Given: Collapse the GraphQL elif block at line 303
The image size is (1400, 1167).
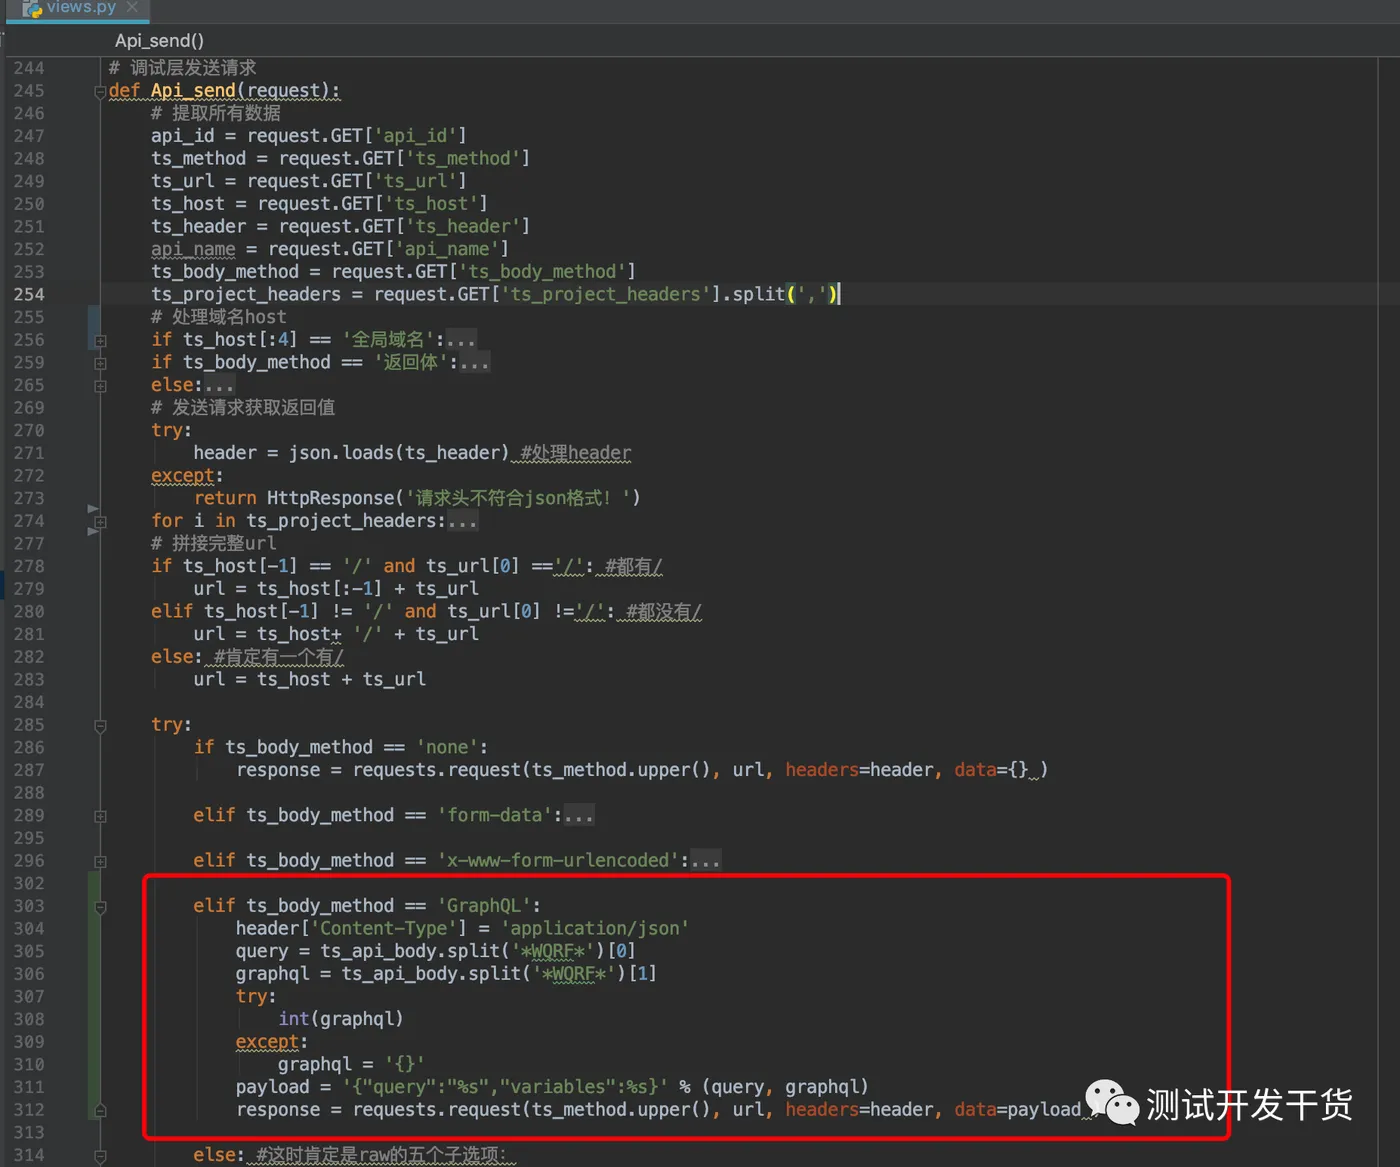Looking at the screenshot, I should (100, 907).
